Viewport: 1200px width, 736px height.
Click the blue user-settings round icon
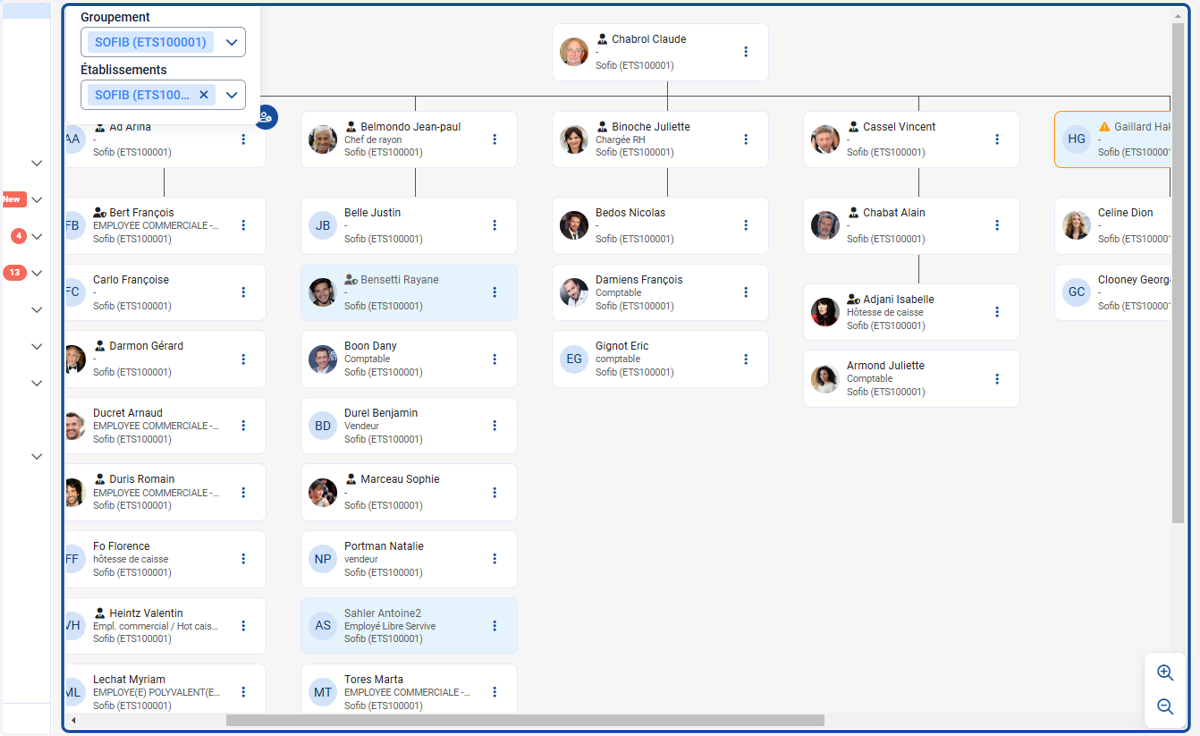[x=265, y=117]
